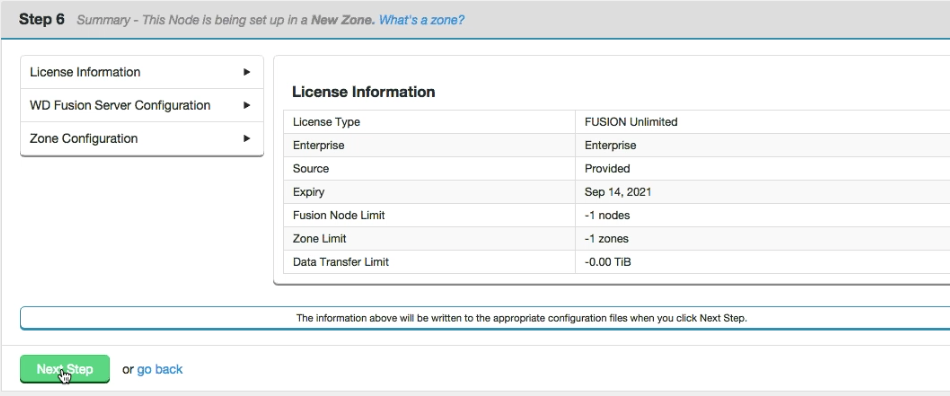The image size is (950, 396).
Task: Click the configuration files notice message
Action: [522, 318]
